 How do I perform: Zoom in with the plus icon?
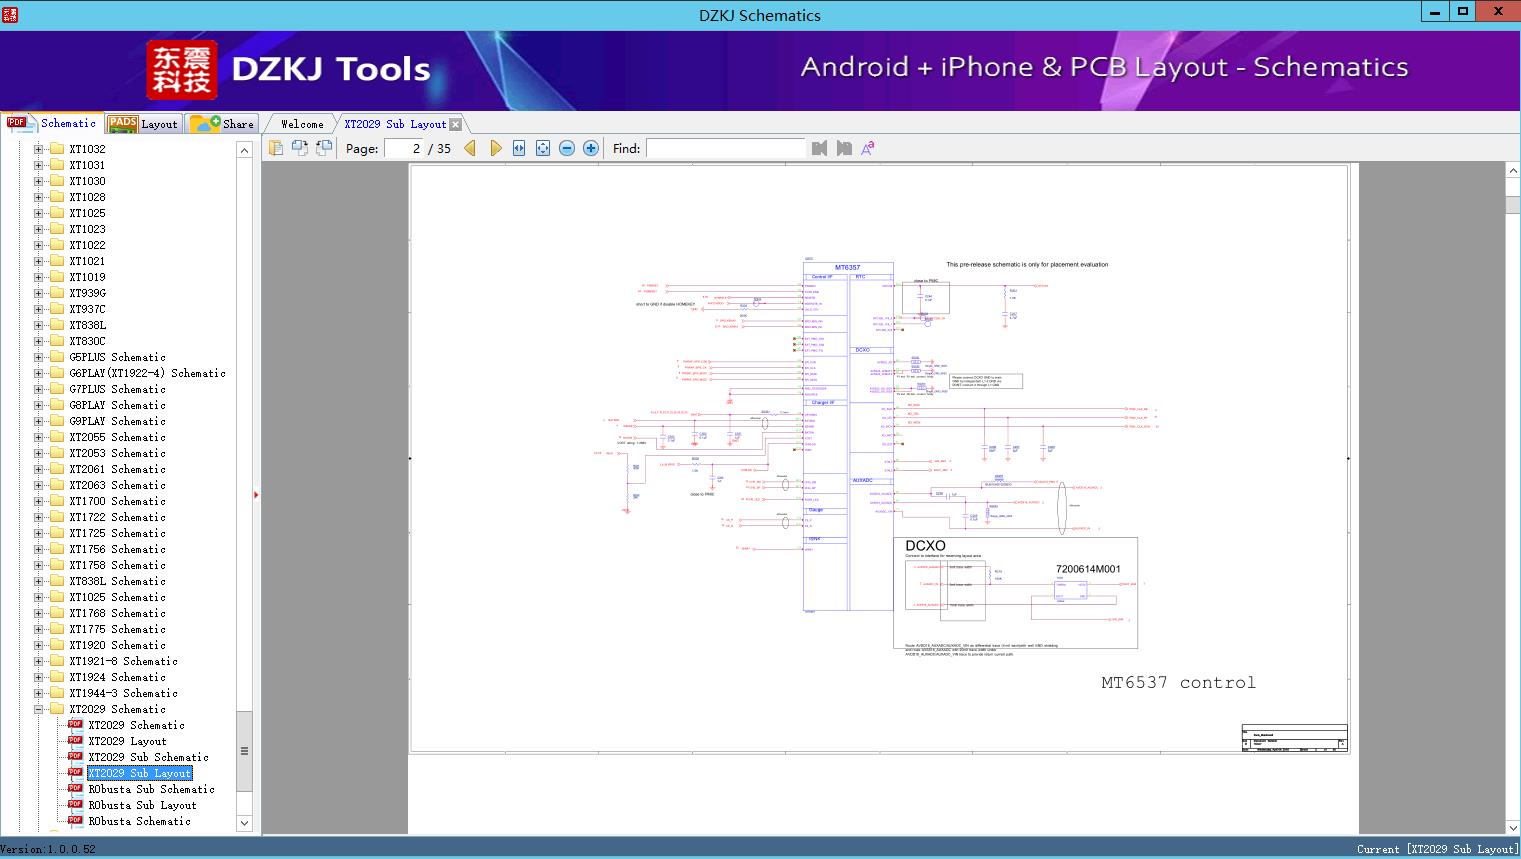click(x=591, y=148)
